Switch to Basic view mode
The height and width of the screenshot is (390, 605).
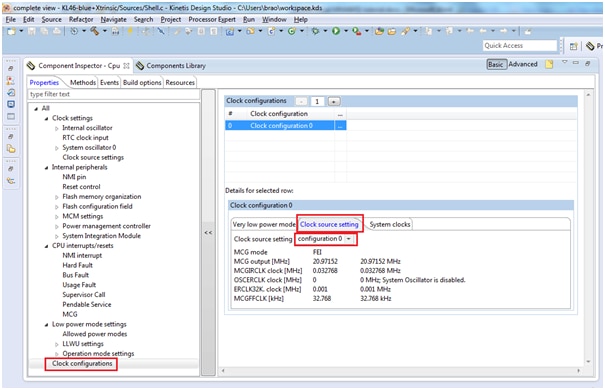coord(496,64)
